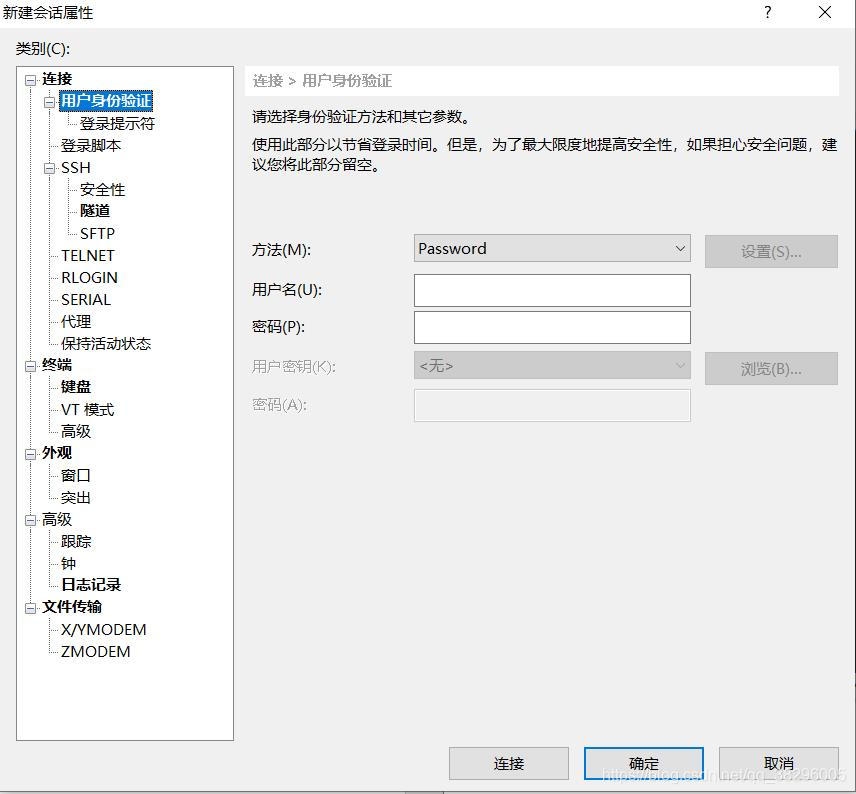The height and width of the screenshot is (794, 856).
Task: Click inside the 用户名 input field
Action: 551,290
